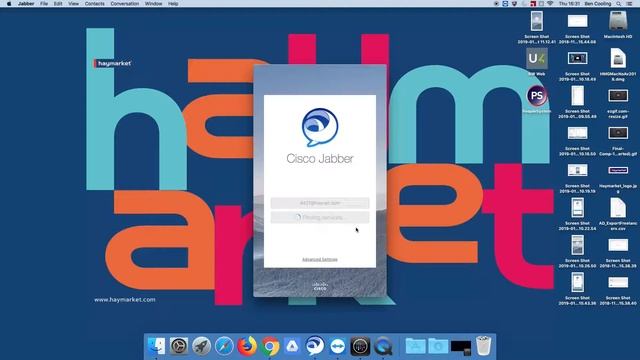Open QuickTime Player from the dock
Image resolution: width=640 pixels, height=360 pixels.
click(x=383, y=346)
